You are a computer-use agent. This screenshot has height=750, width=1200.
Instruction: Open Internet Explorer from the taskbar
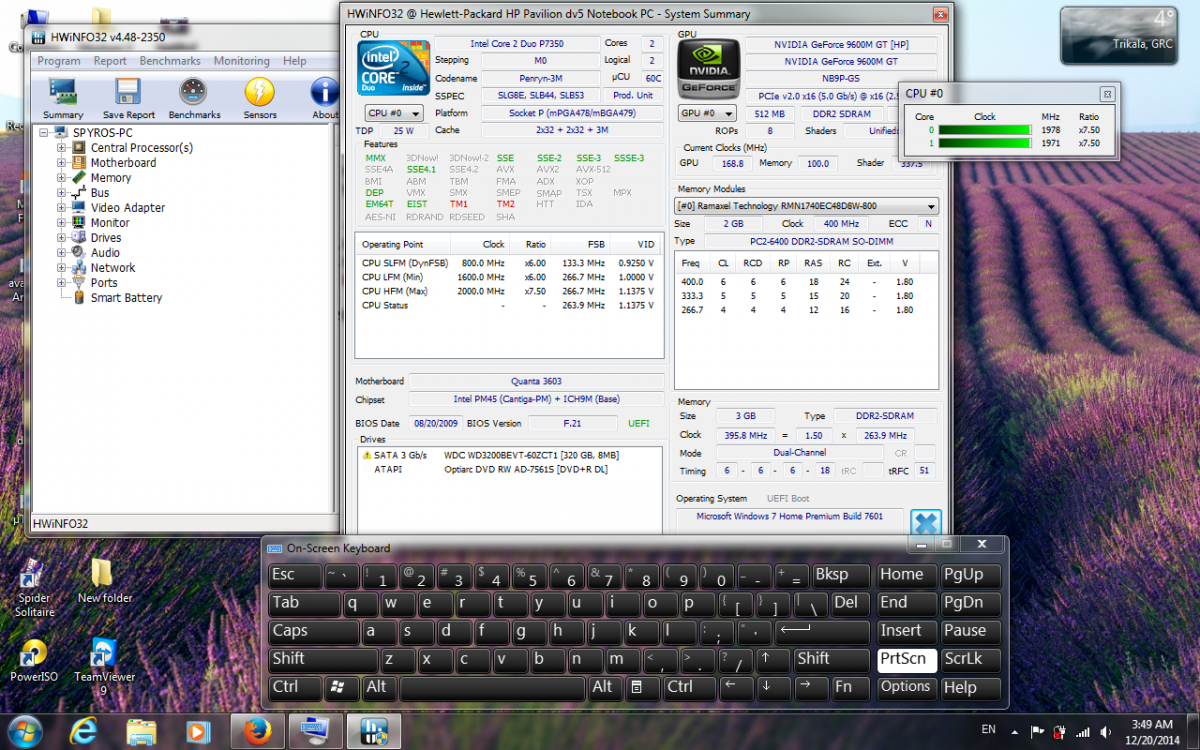83,732
